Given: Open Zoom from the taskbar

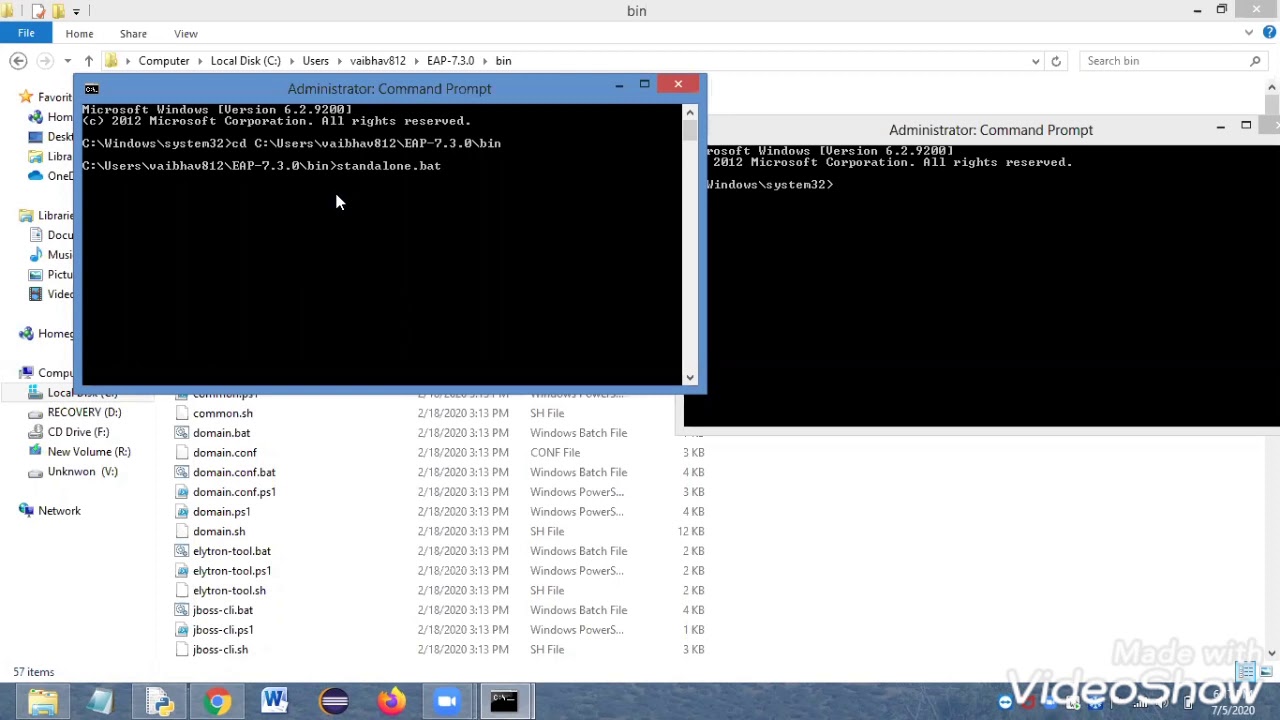Looking at the screenshot, I should [447, 701].
